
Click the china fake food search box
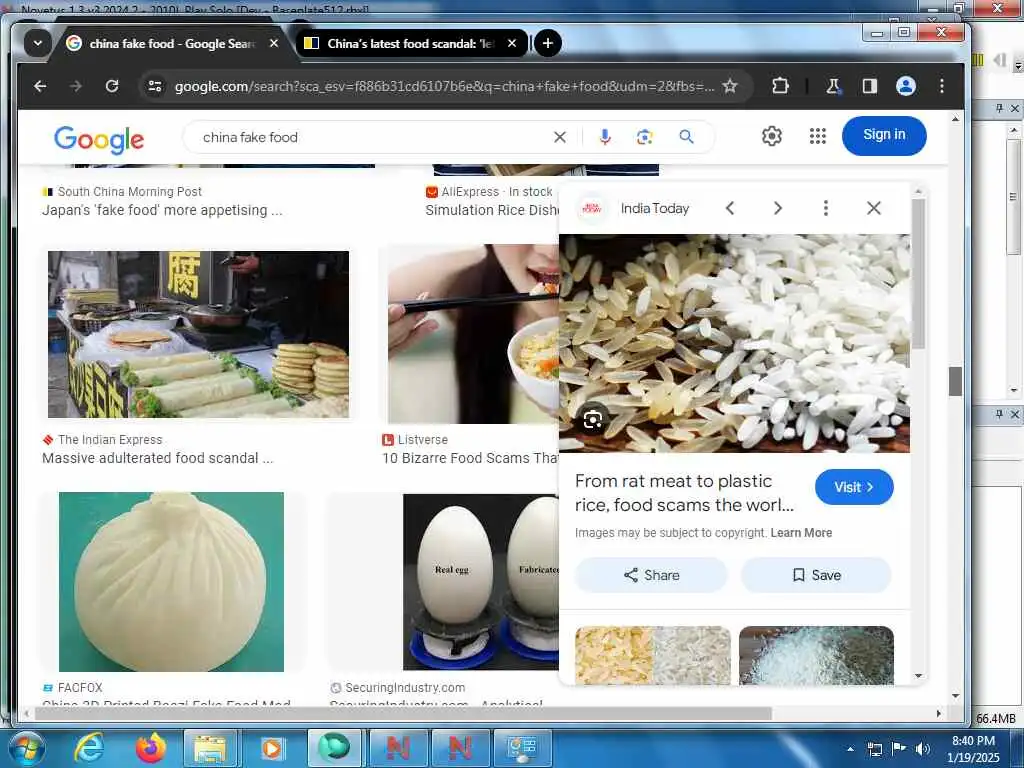click(x=372, y=137)
